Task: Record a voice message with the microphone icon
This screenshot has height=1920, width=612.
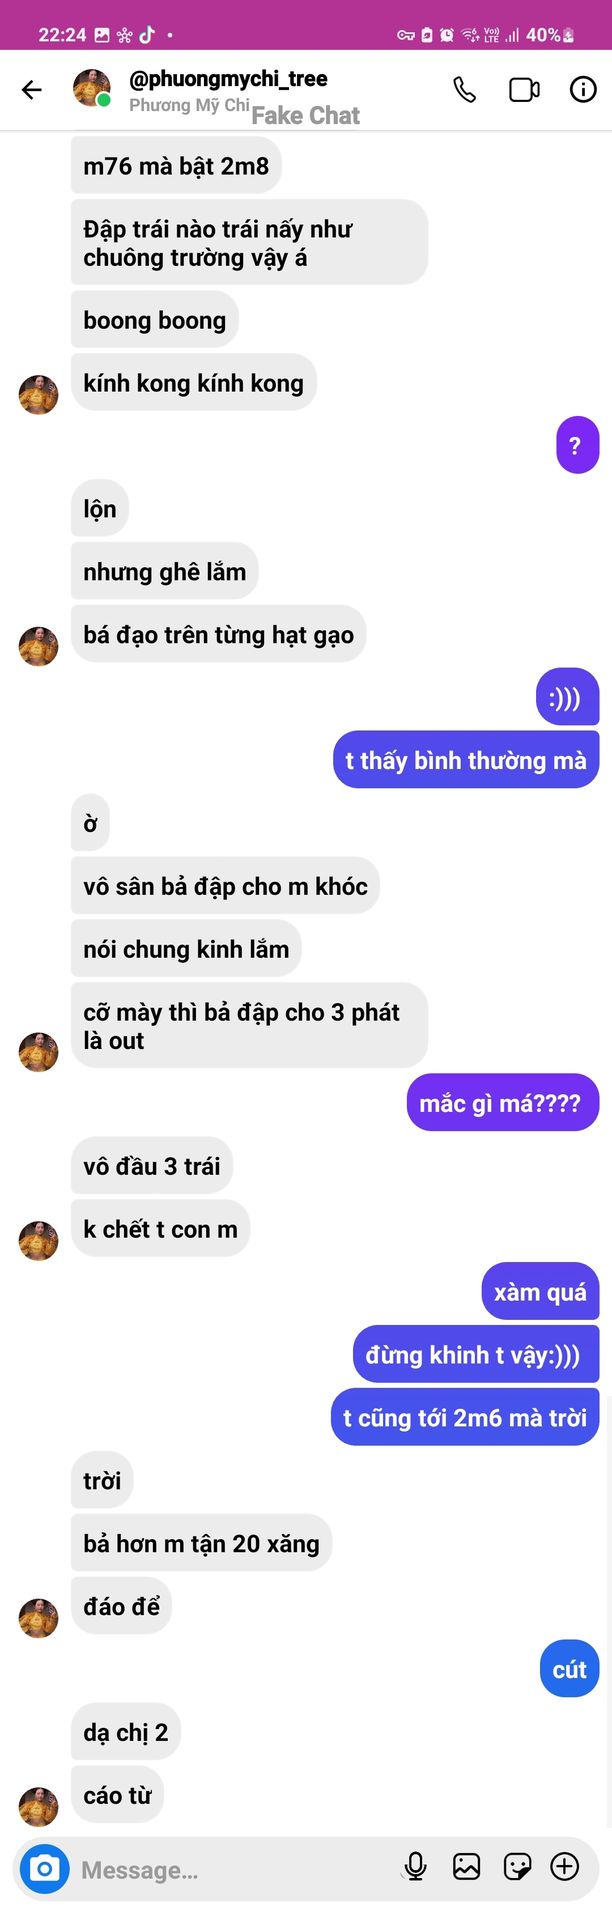Action: [x=415, y=1866]
